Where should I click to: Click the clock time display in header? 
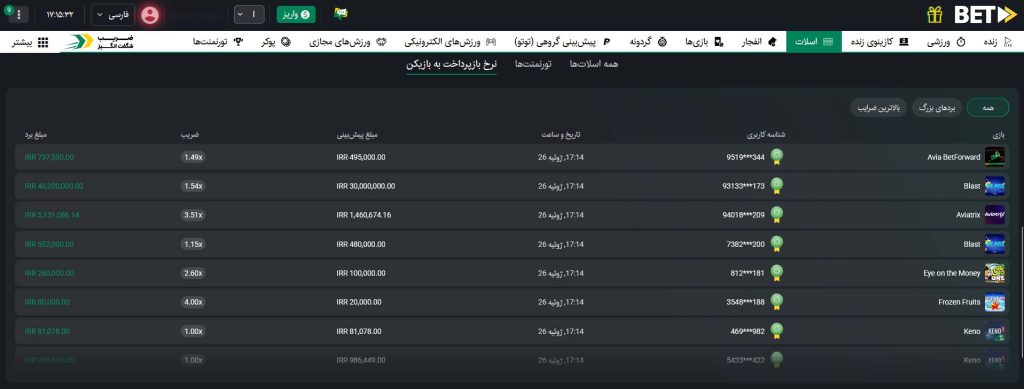[x=60, y=14]
